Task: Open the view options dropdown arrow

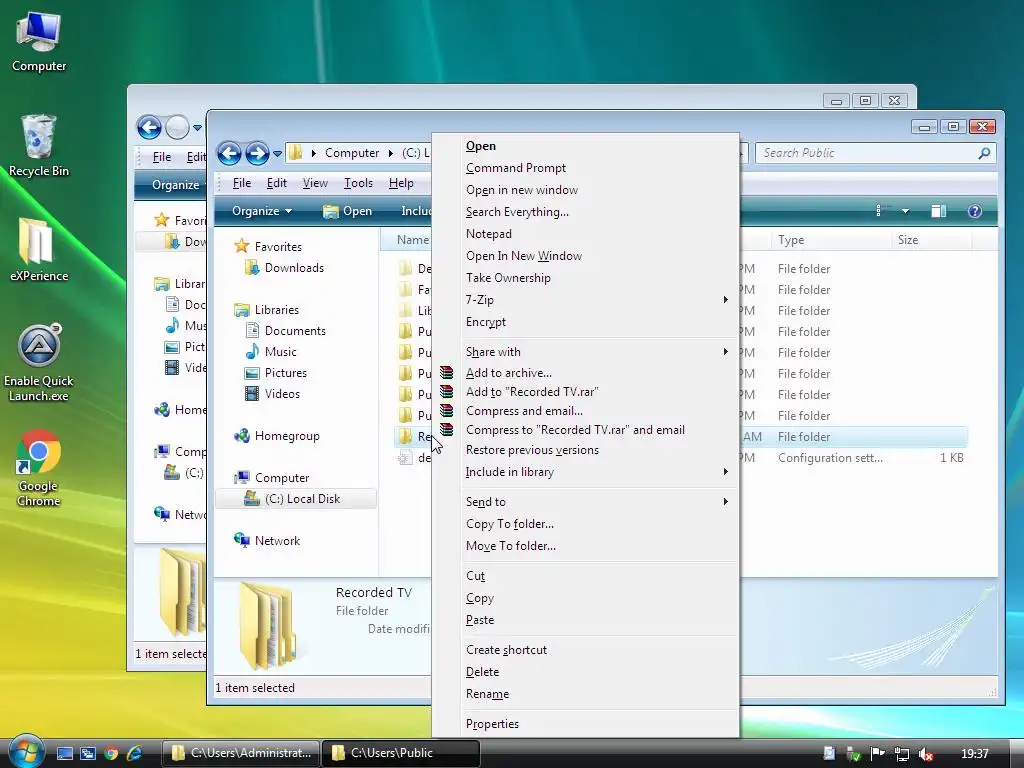Action: click(x=905, y=211)
